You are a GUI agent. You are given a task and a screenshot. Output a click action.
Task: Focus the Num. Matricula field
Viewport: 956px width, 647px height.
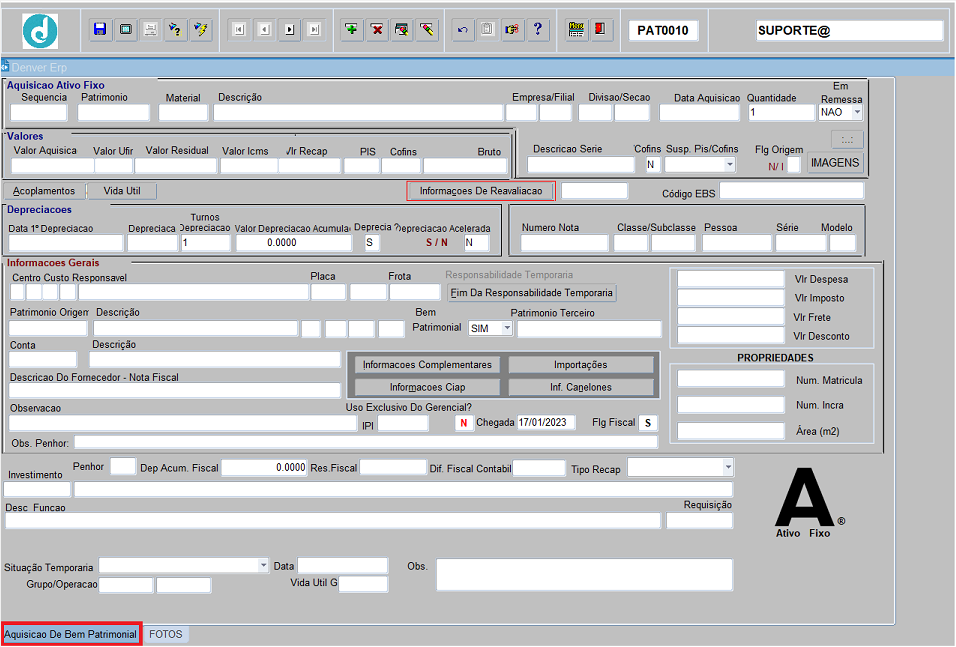click(x=730, y=379)
